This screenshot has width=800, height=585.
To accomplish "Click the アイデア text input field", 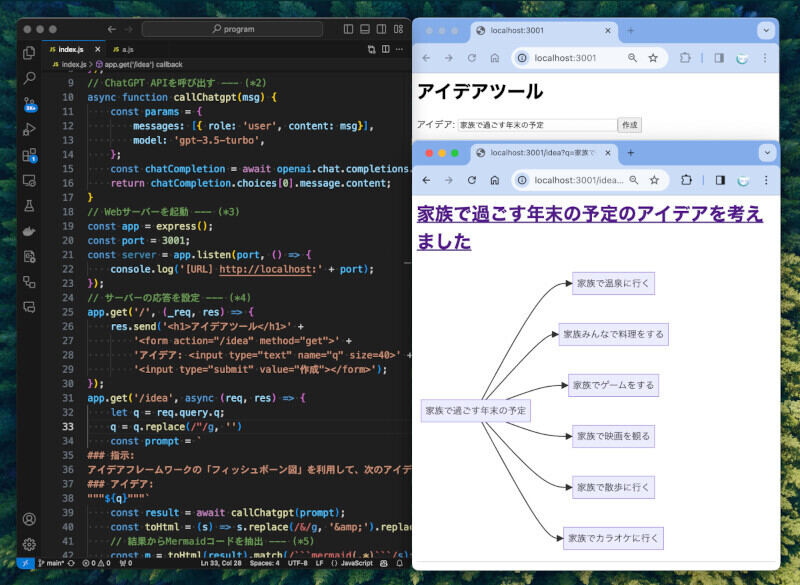I will [x=537, y=125].
